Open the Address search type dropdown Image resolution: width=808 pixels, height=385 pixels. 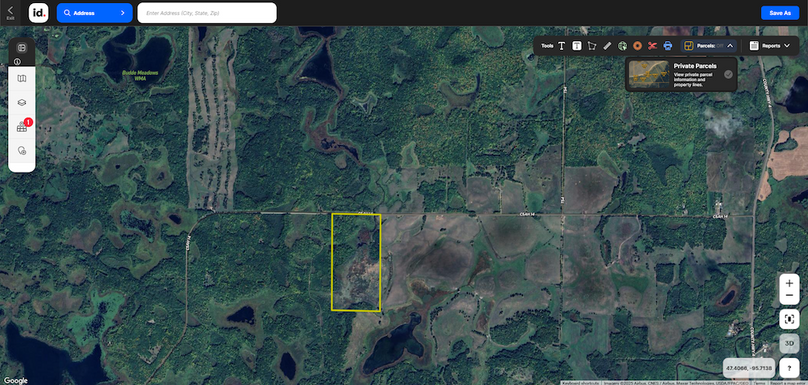click(x=94, y=13)
